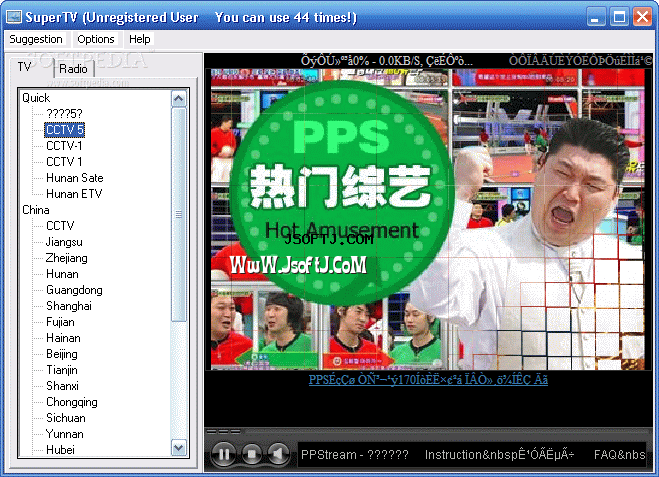Open the Jiangsu category

pyautogui.click(x=64, y=242)
